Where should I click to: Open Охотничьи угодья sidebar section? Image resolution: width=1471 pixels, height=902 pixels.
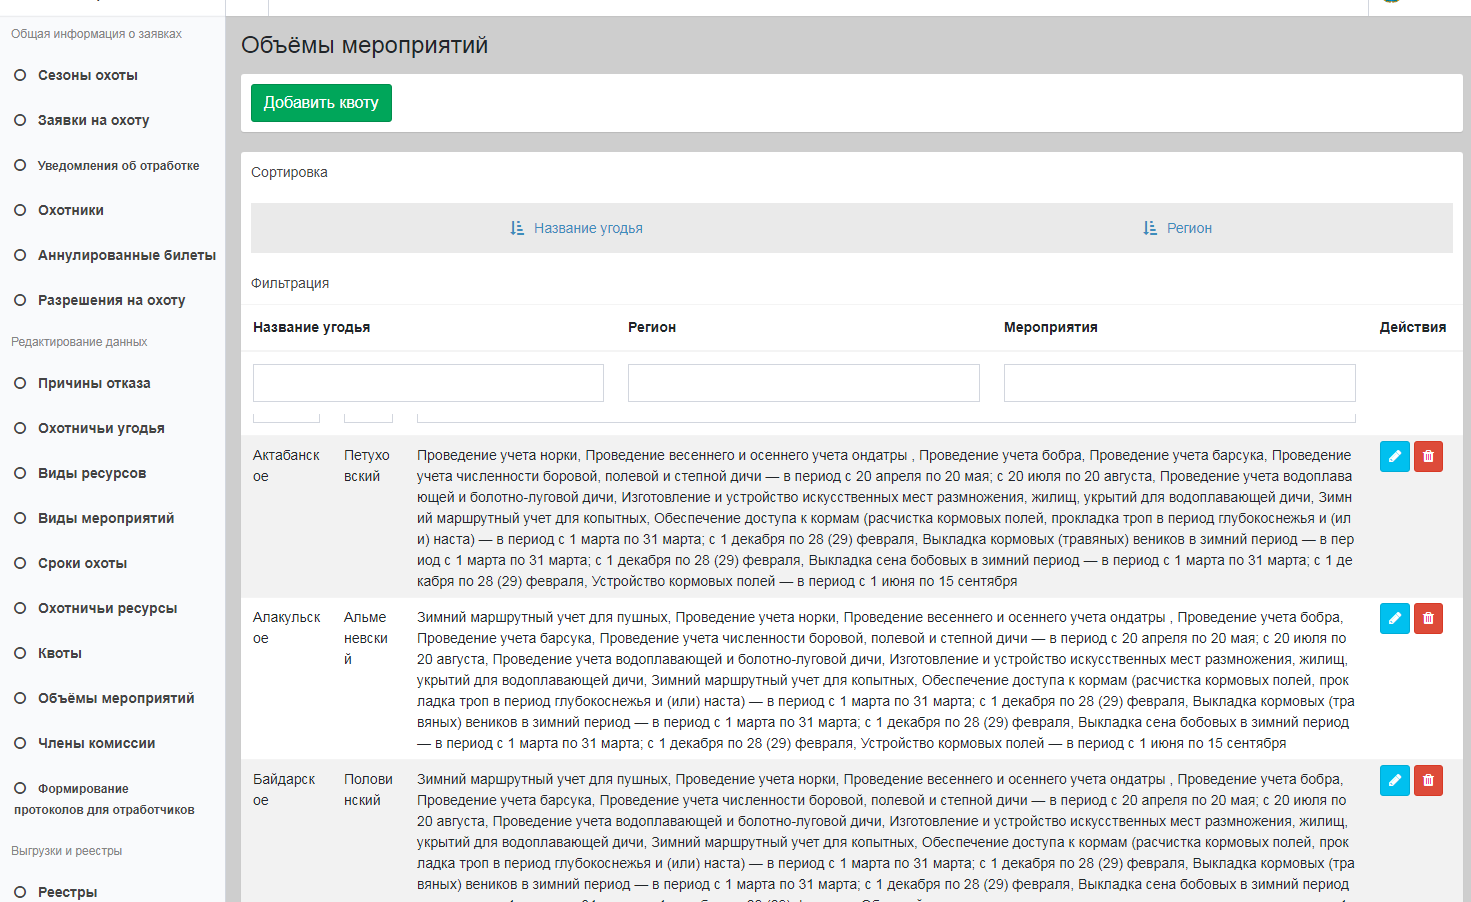[x=101, y=428]
